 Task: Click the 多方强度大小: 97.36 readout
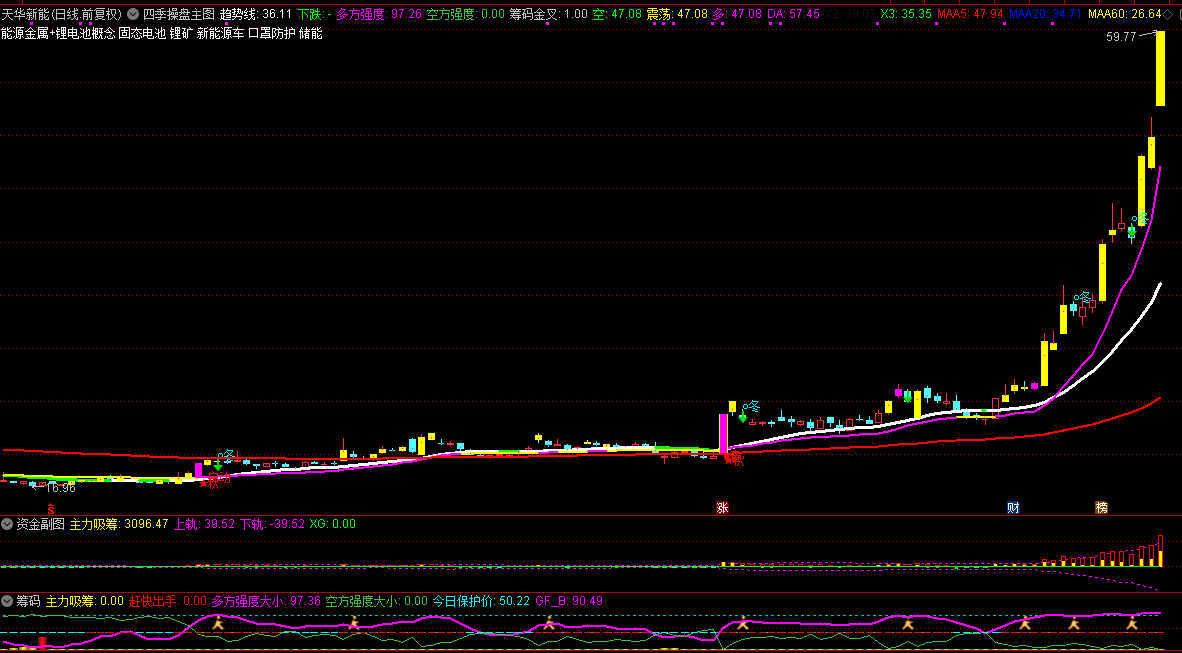tap(266, 601)
